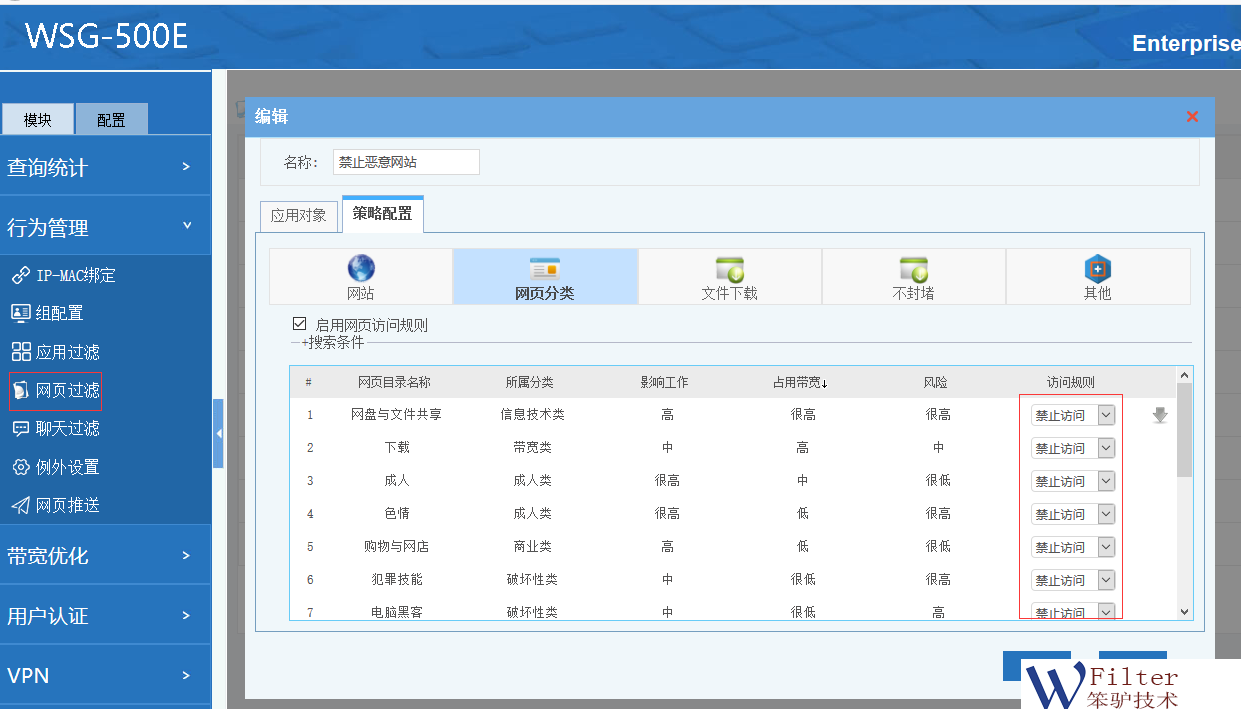1241x709 pixels.
Task: Switch to the 应用对象 tab
Action: click(x=299, y=215)
